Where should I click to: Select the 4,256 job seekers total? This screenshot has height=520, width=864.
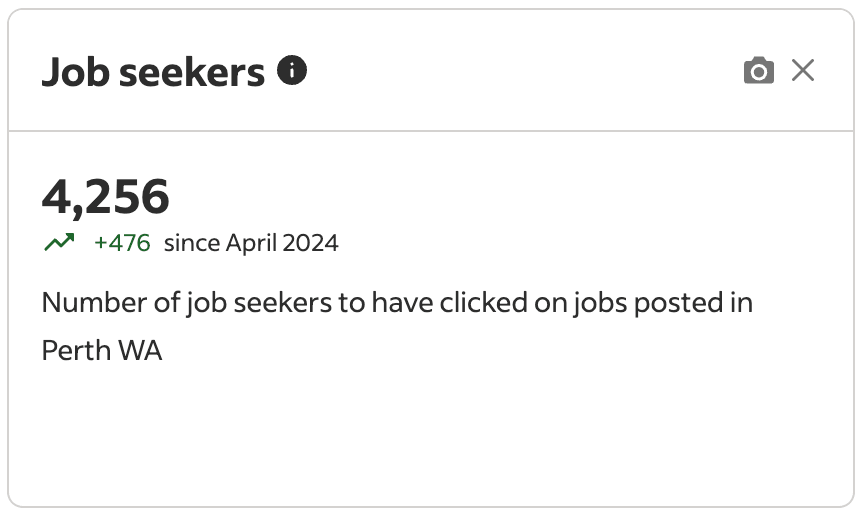[106, 196]
